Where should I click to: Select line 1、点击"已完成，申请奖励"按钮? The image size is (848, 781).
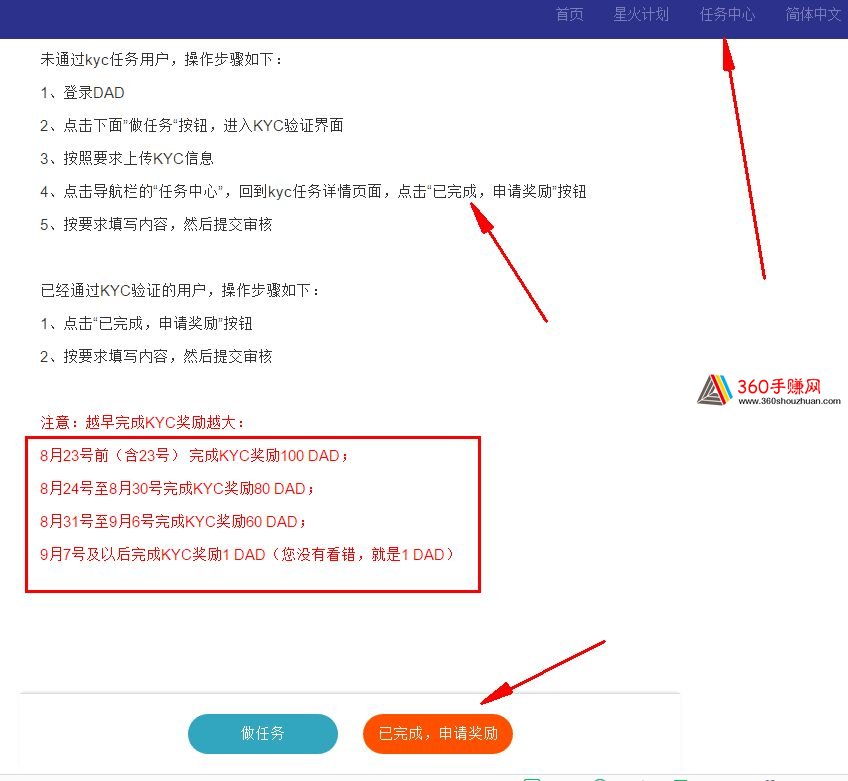147,323
